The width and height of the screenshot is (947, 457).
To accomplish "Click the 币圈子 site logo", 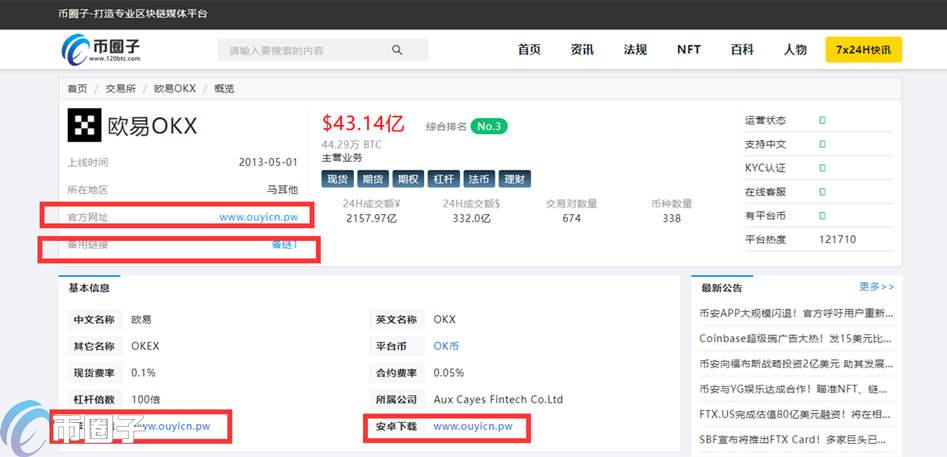I will (101, 49).
